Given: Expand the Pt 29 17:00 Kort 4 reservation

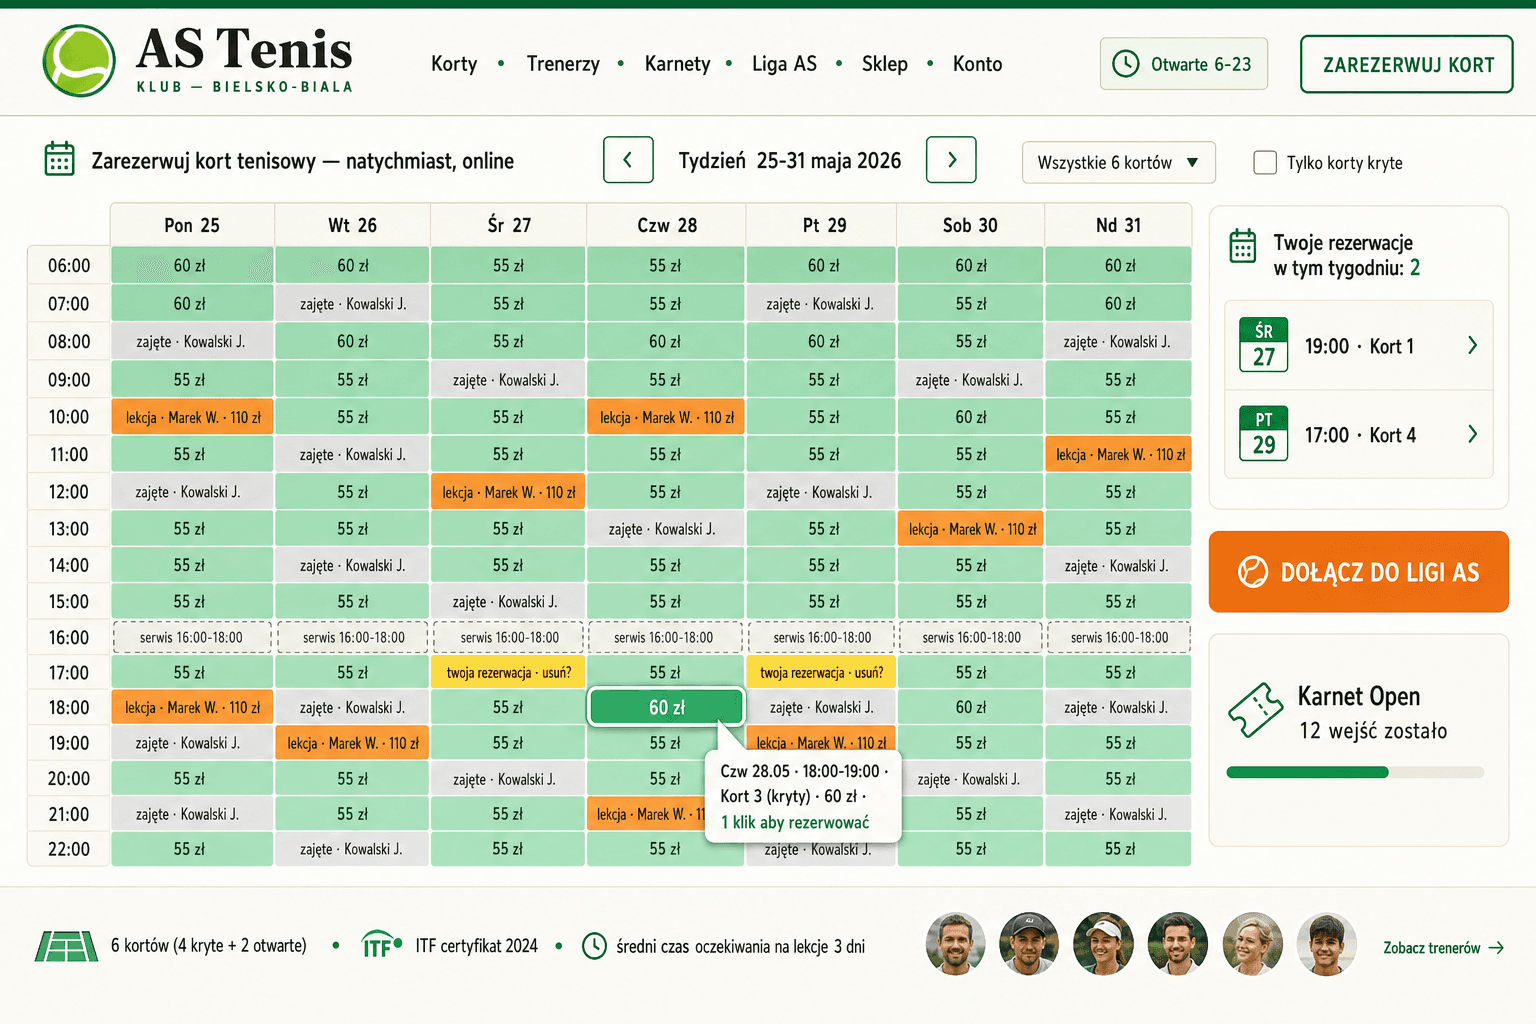Looking at the screenshot, I should click(x=1359, y=435).
